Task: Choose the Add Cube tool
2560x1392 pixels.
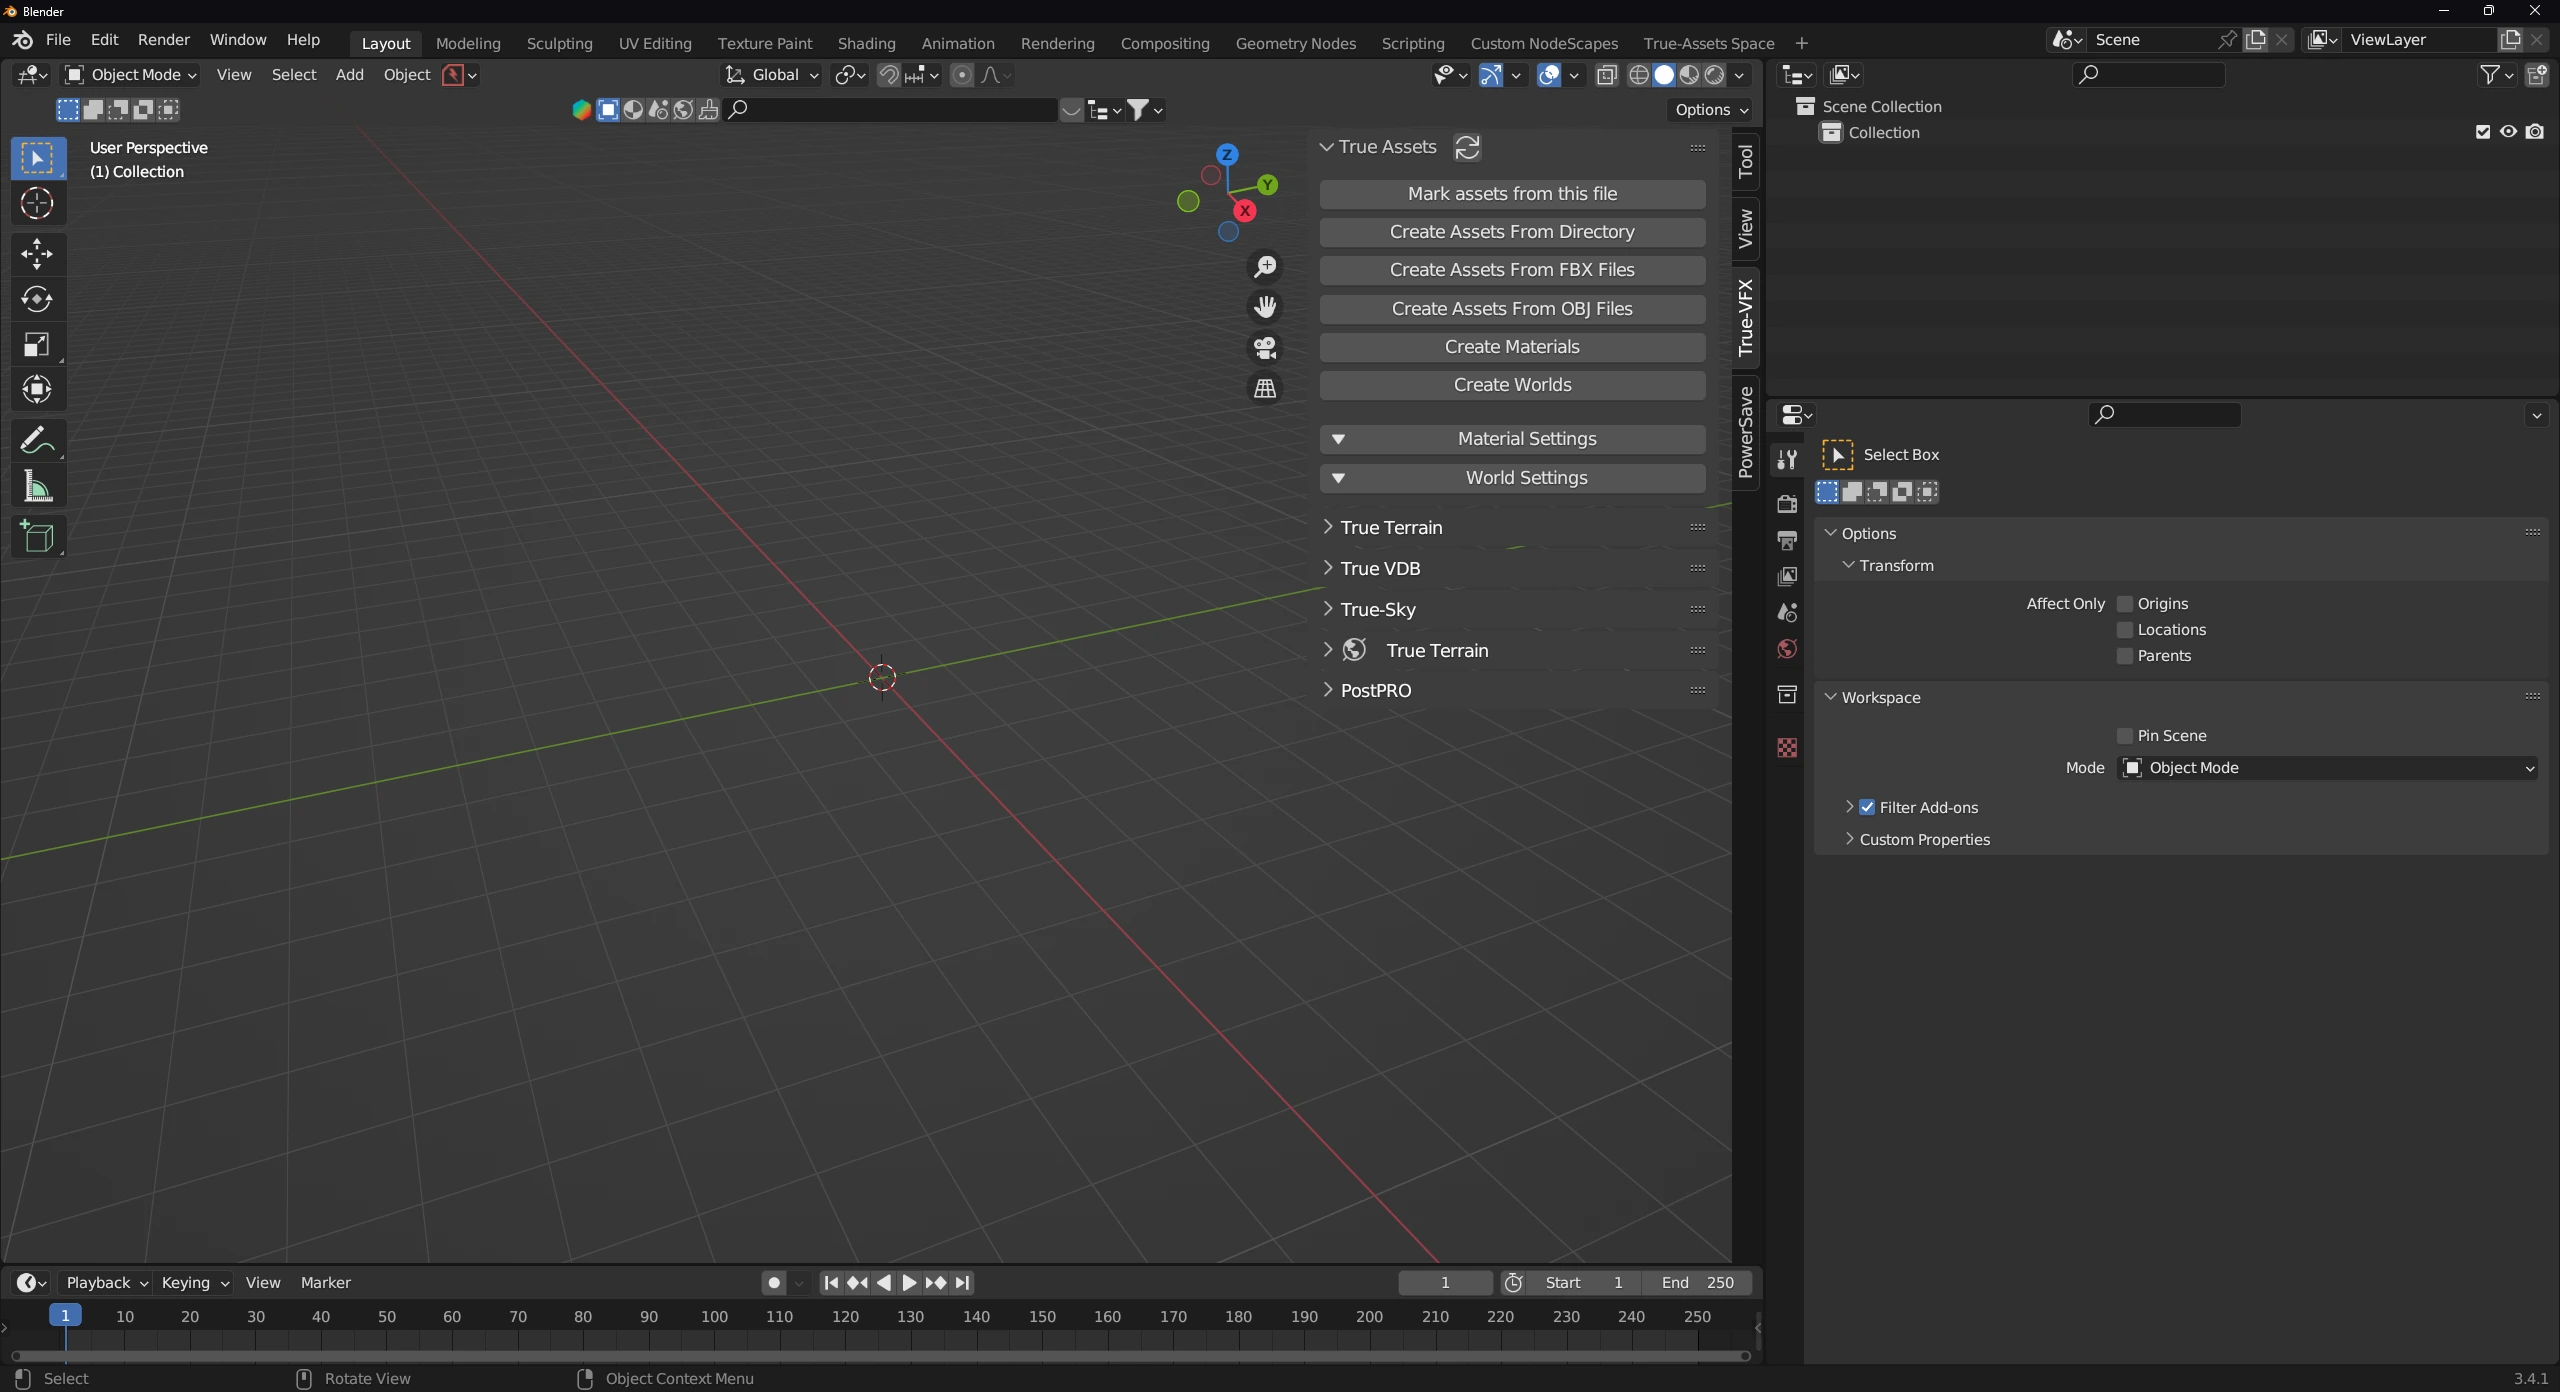Action: click(37, 537)
